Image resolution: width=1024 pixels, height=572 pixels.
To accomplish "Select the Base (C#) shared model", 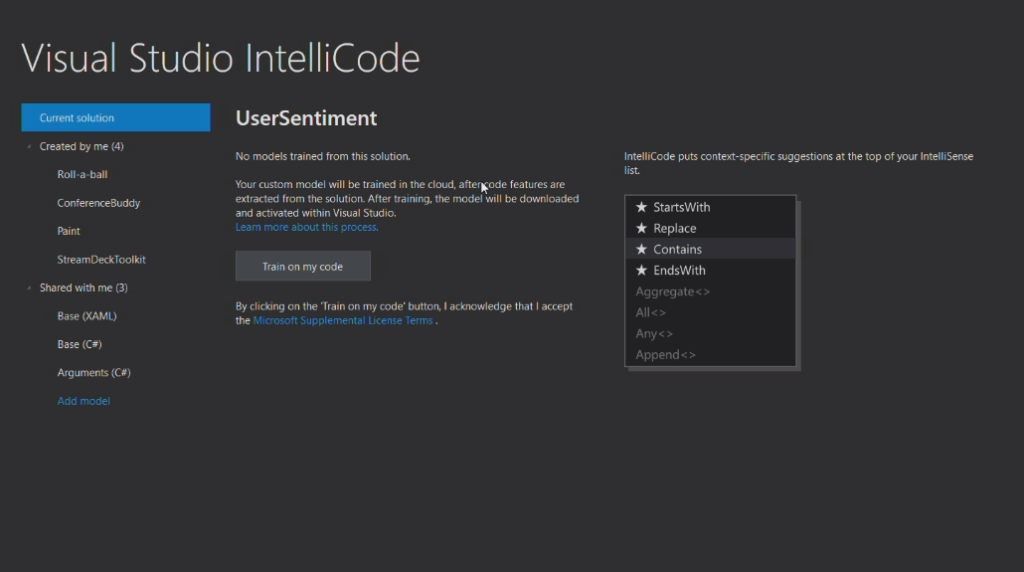I will point(80,344).
